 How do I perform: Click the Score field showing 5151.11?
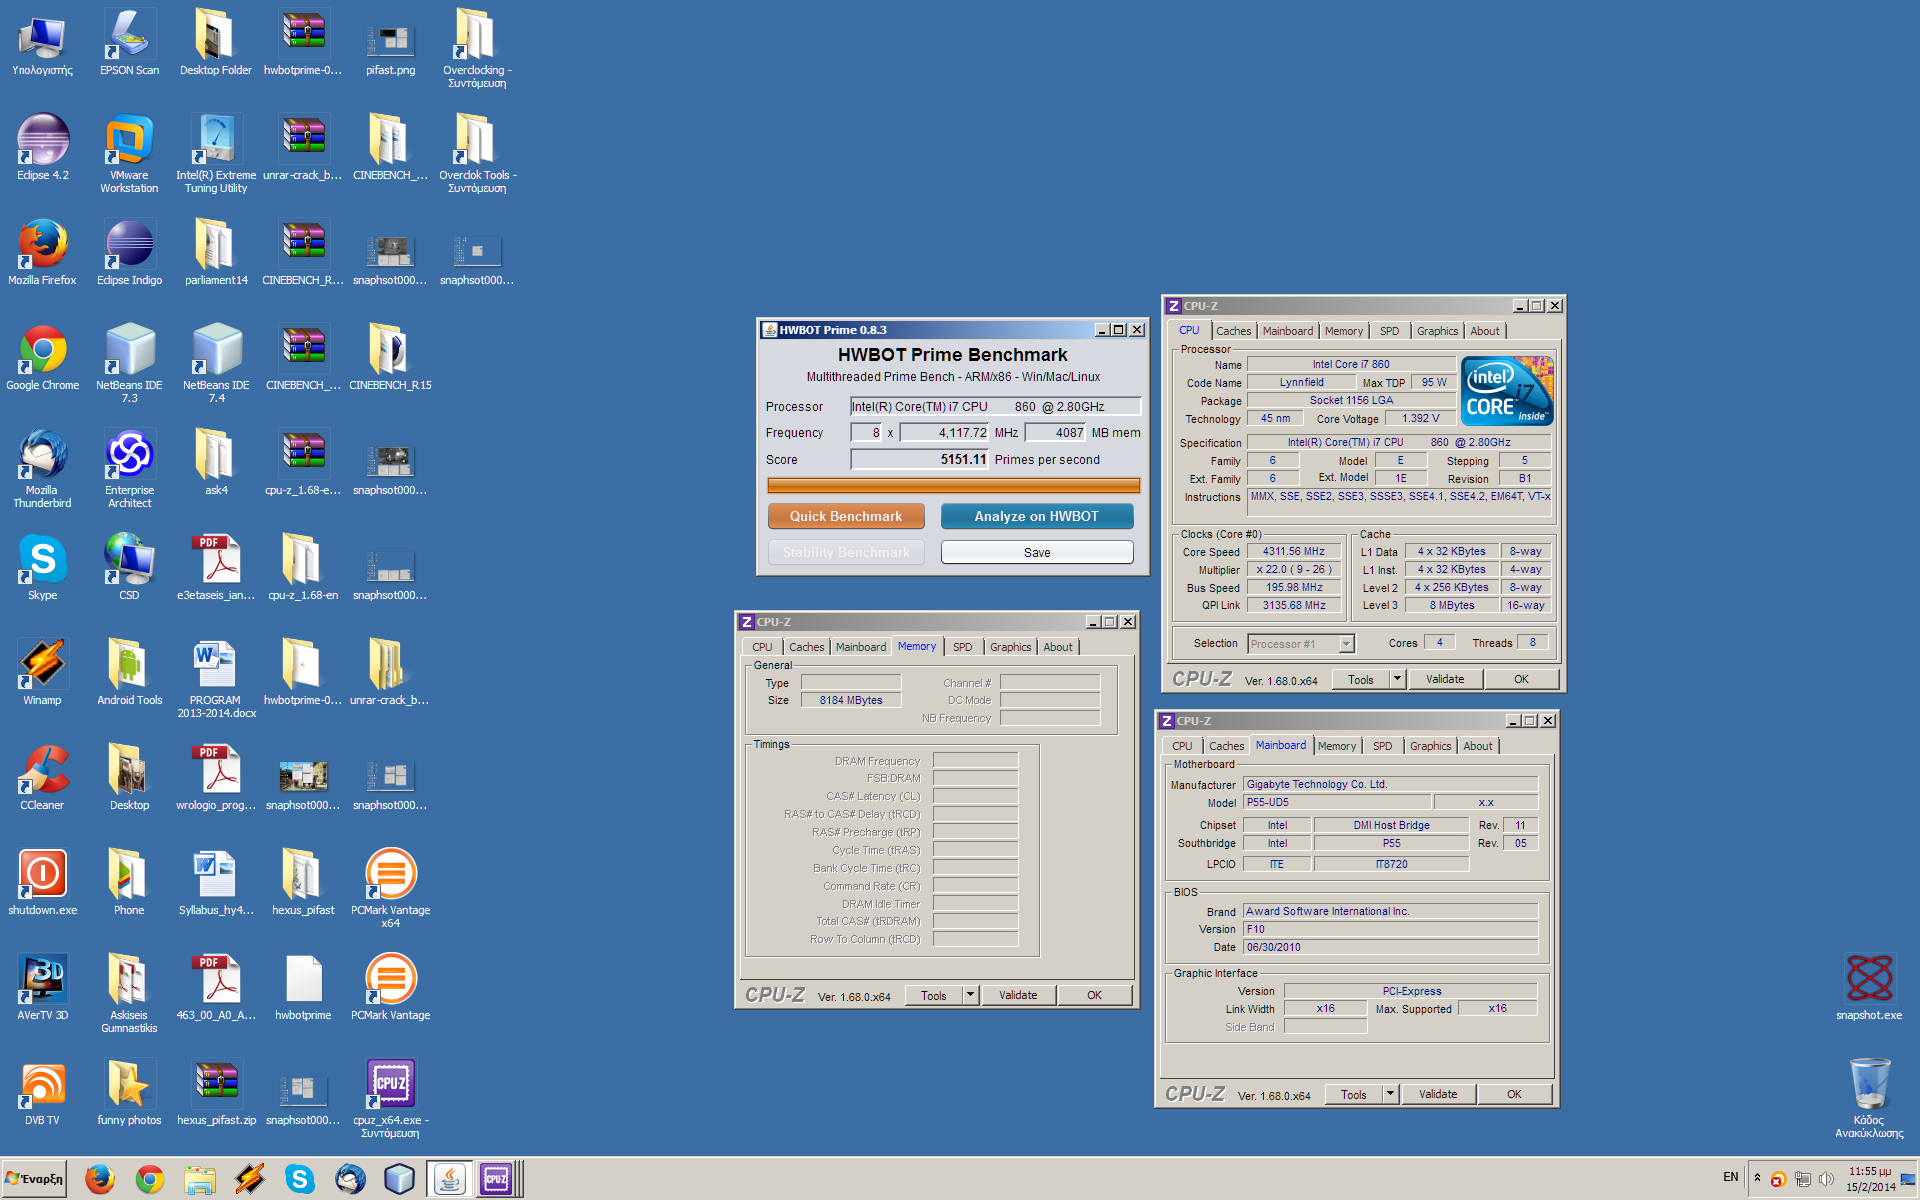919,460
